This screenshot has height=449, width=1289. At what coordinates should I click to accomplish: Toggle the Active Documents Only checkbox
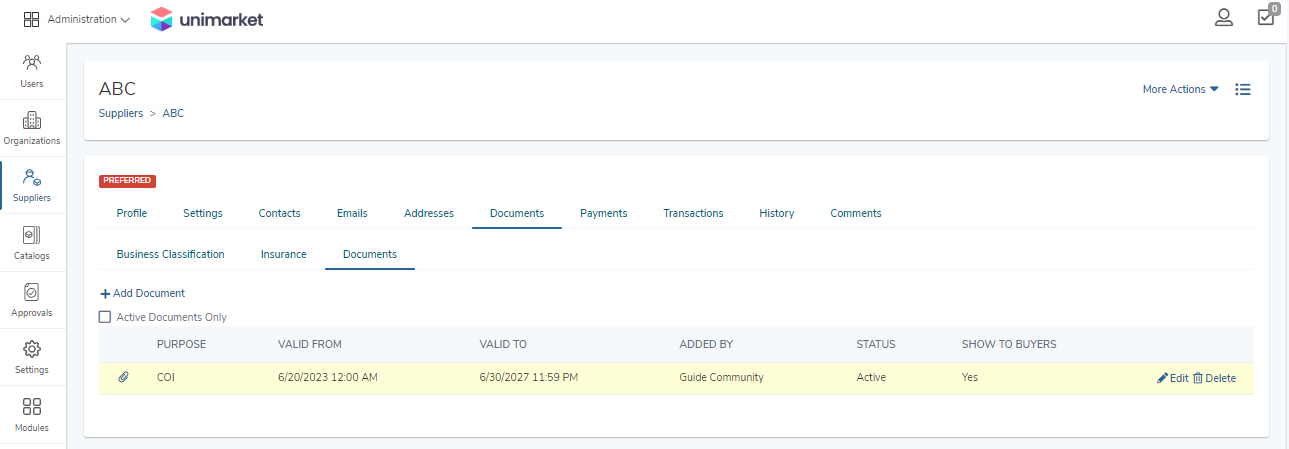click(x=105, y=317)
